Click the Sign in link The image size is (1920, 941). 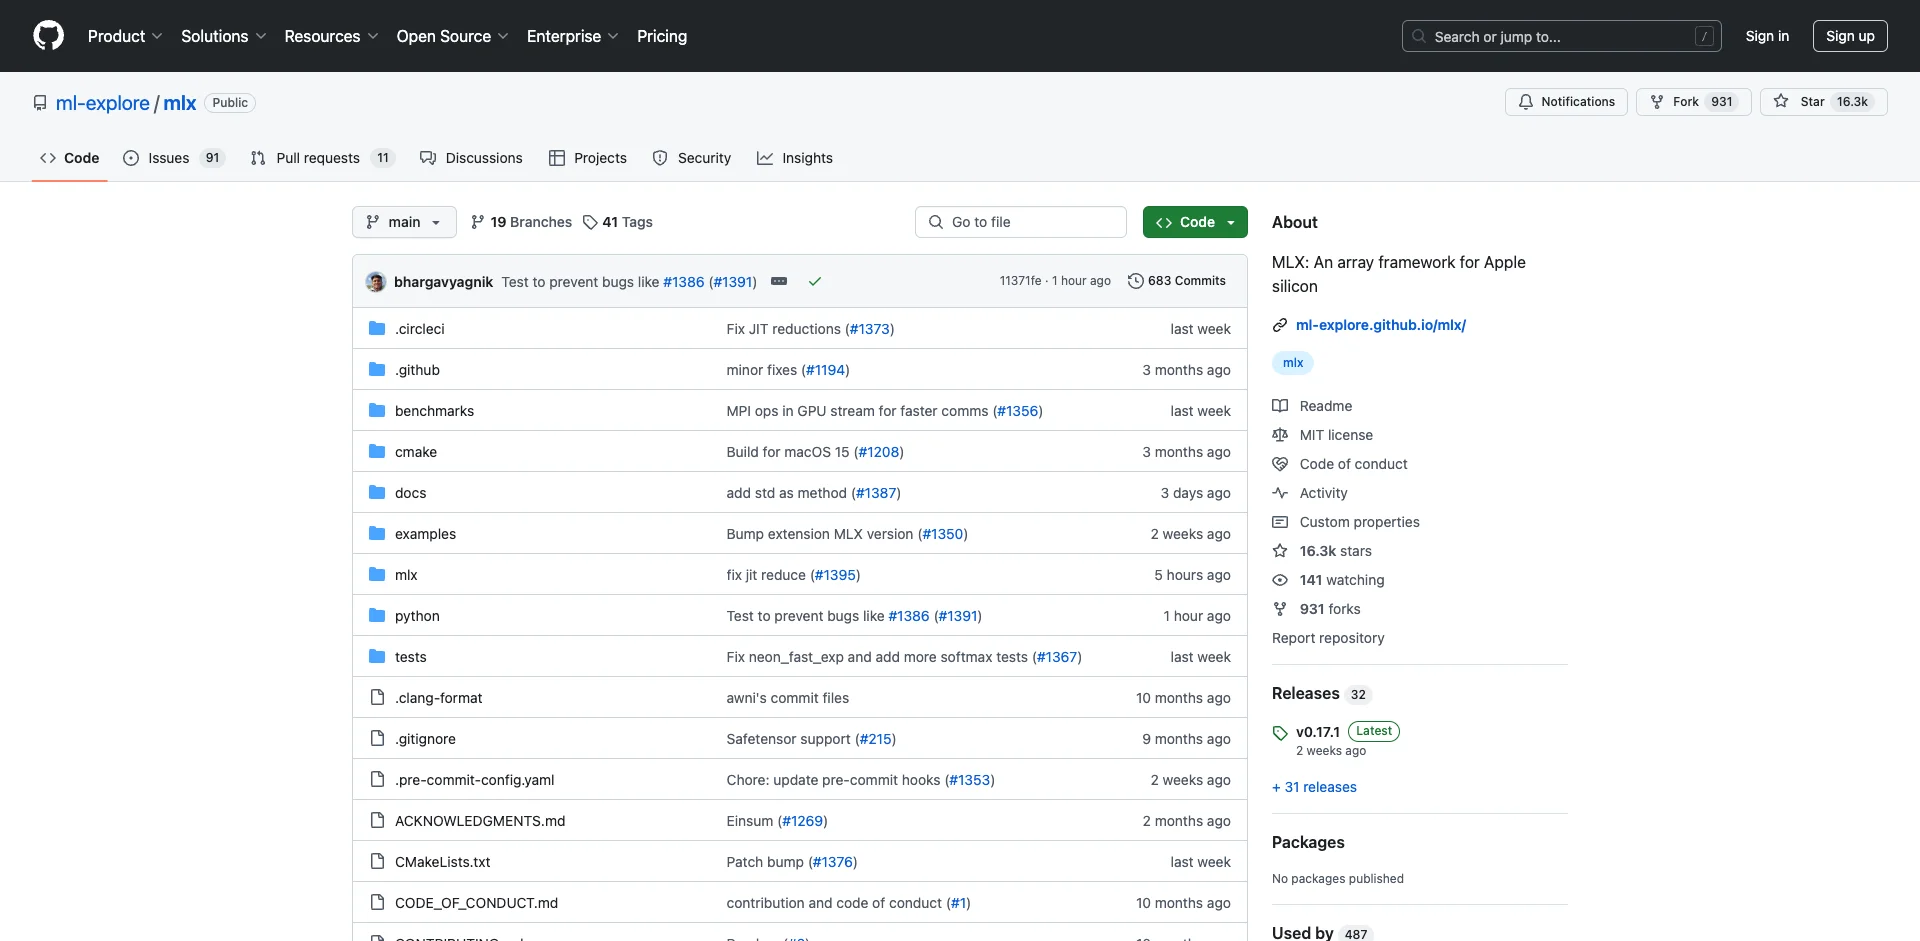[x=1767, y=36]
